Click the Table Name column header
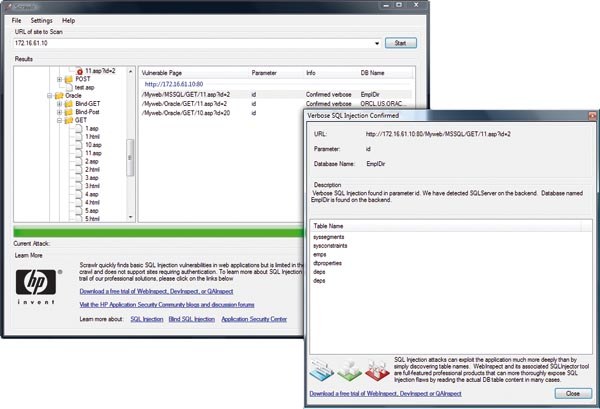 click(445, 226)
